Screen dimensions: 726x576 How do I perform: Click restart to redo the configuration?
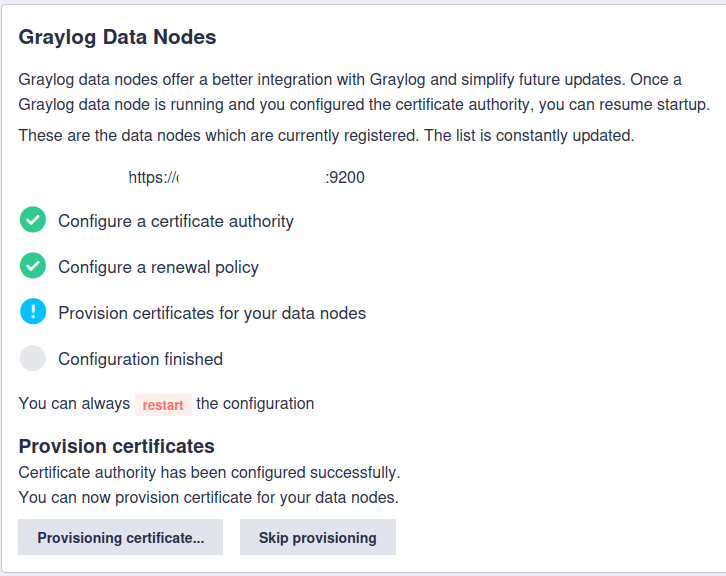point(163,405)
